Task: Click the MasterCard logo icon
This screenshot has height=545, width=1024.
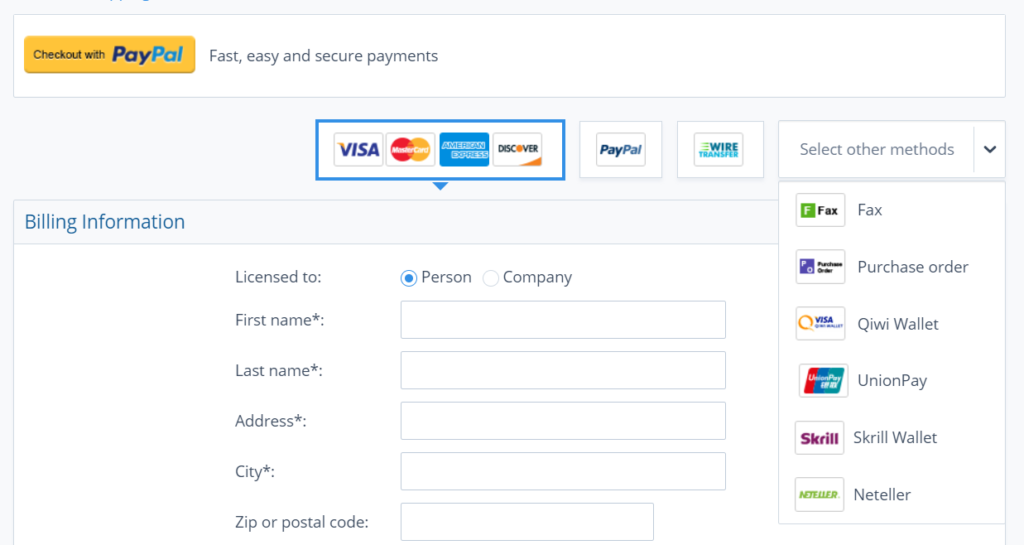Action: [410, 149]
